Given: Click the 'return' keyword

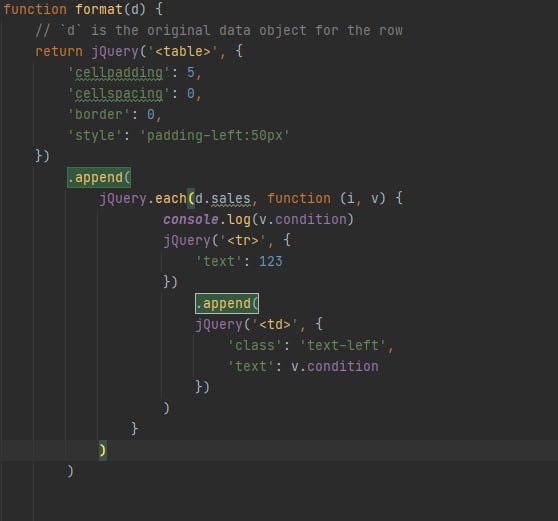Looking at the screenshot, I should pos(59,52).
